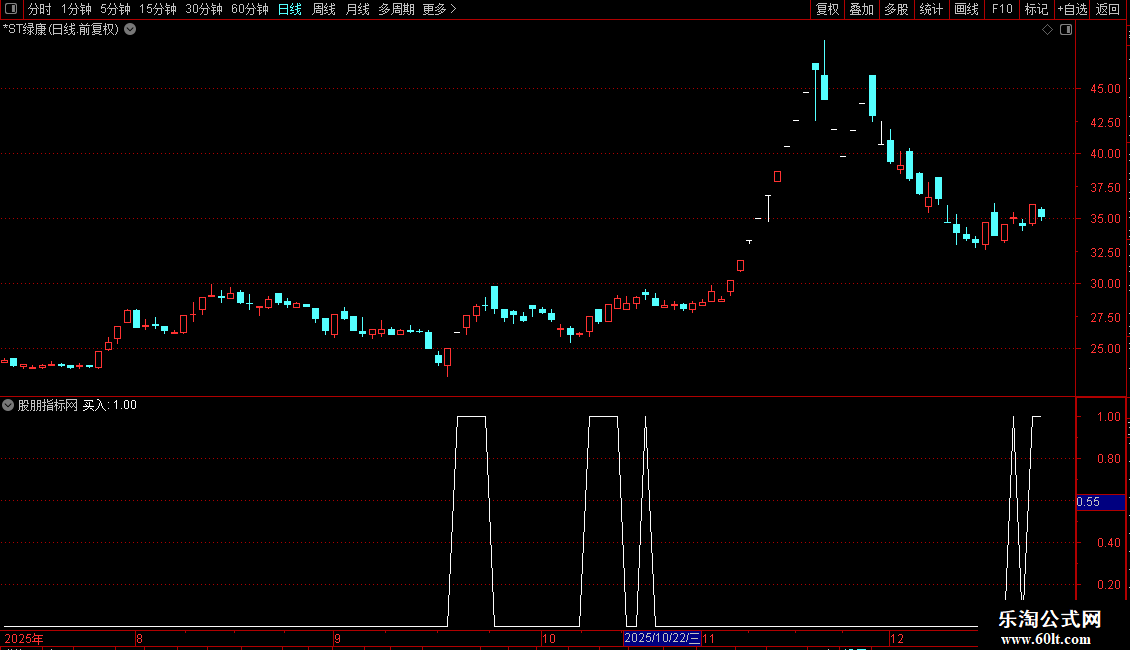Click the month 10 time axis label

pos(548,638)
